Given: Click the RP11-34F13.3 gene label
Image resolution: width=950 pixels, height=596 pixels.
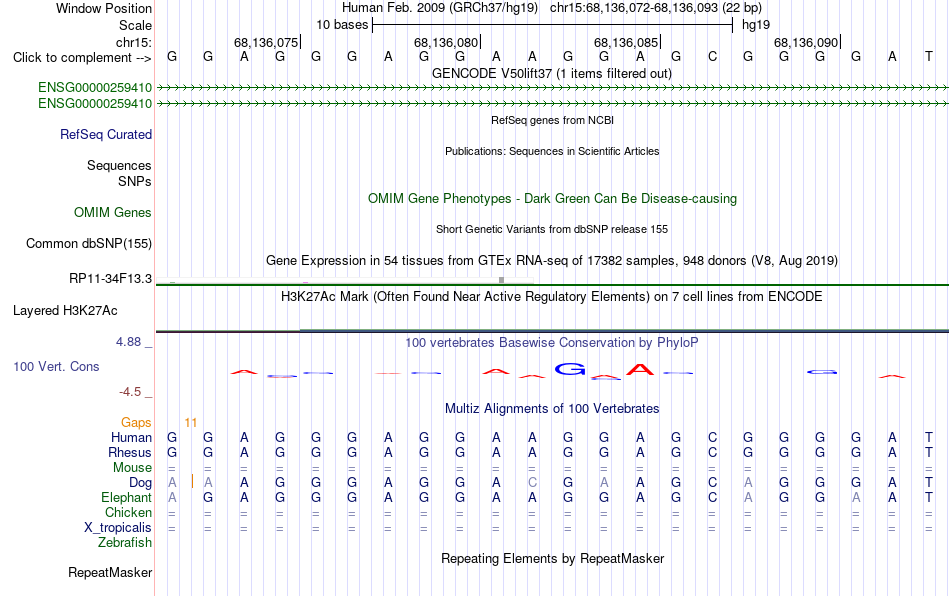Looking at the screenshot, I should pos(110,279).
